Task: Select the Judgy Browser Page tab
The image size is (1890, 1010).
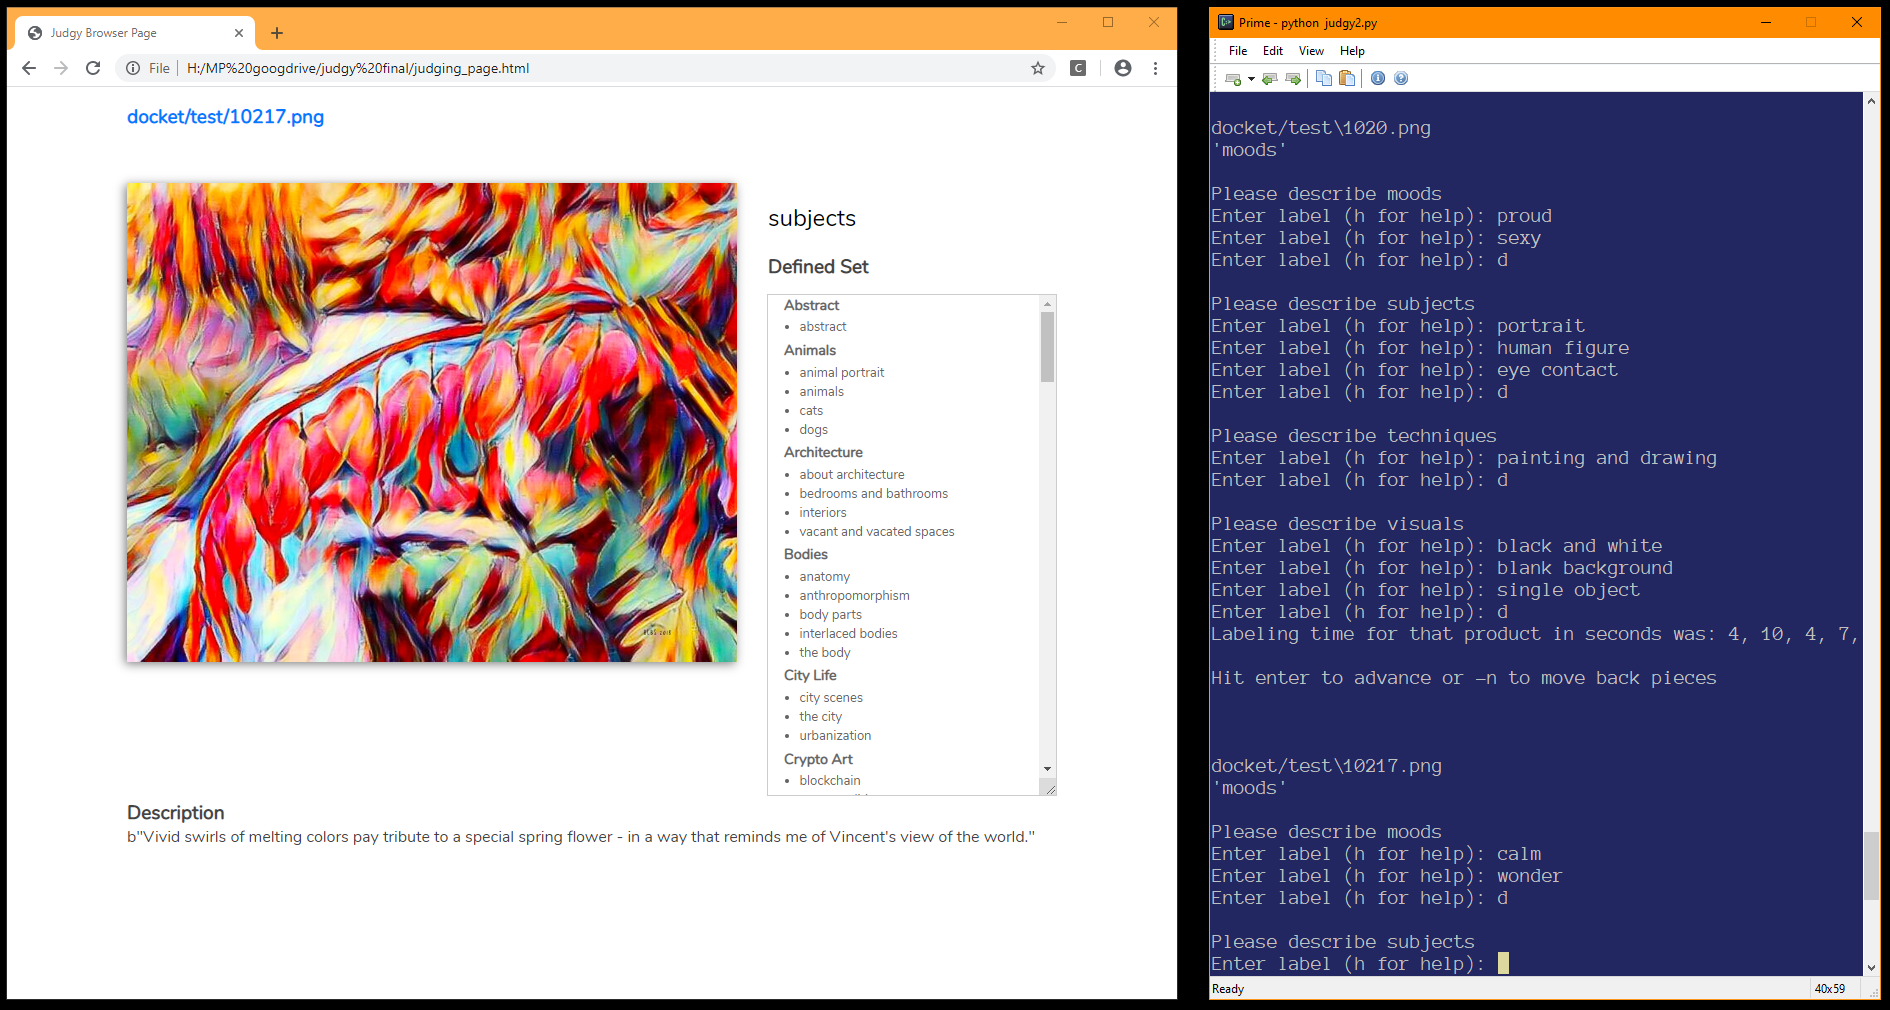Action: click(135, 33)
